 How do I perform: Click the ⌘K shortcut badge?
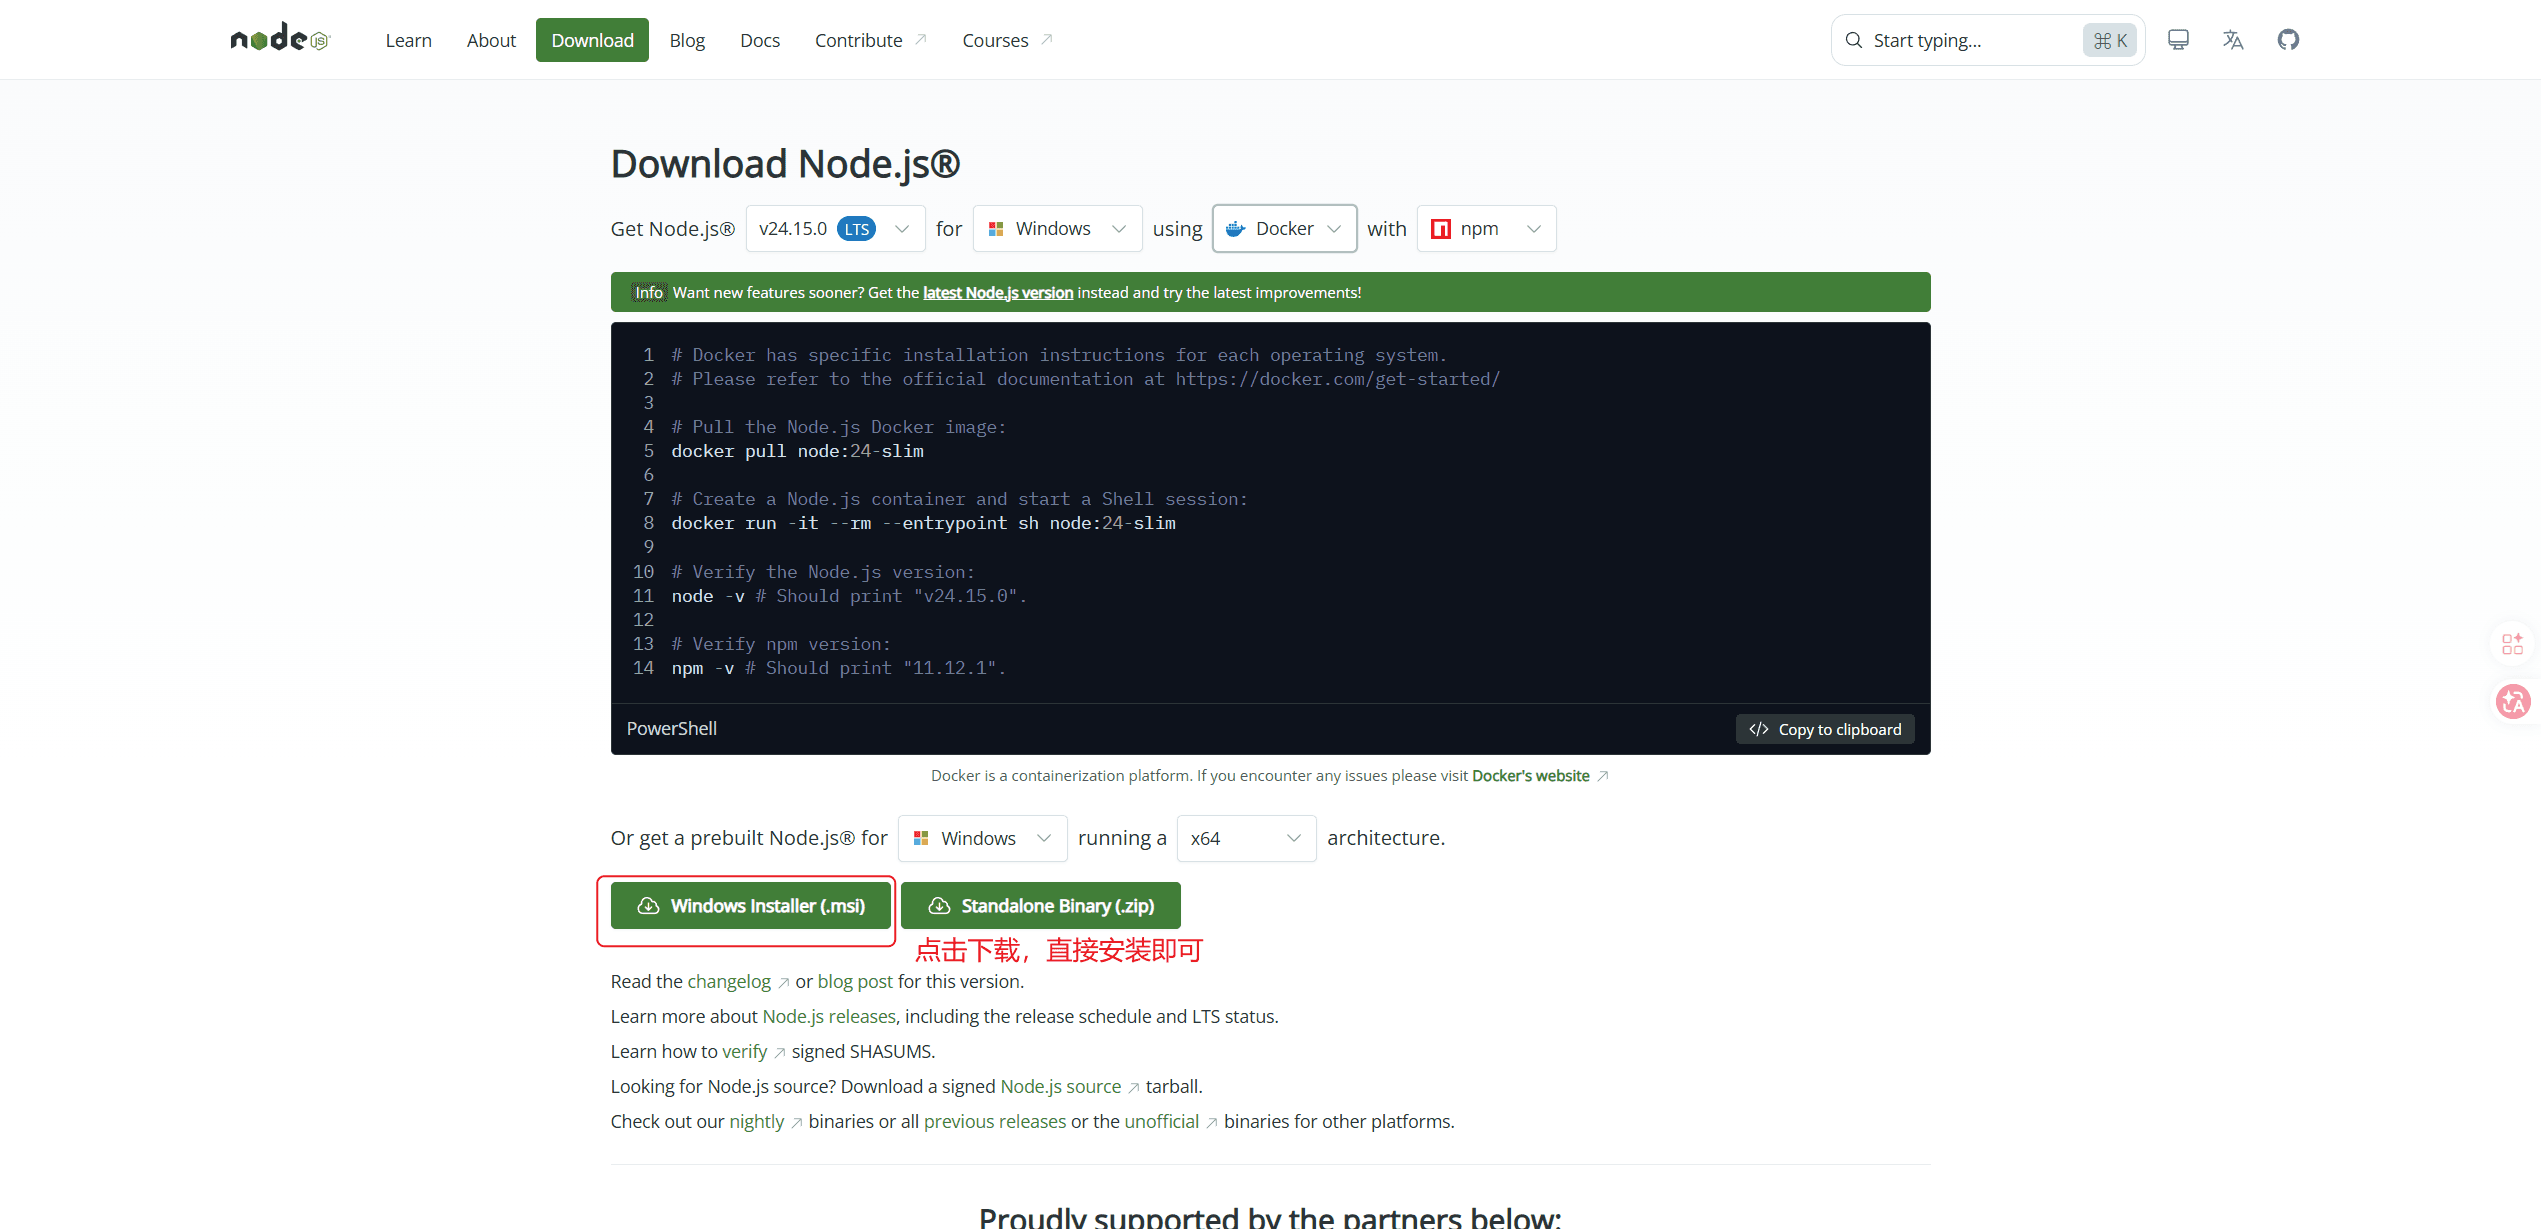pos(2110,40)
